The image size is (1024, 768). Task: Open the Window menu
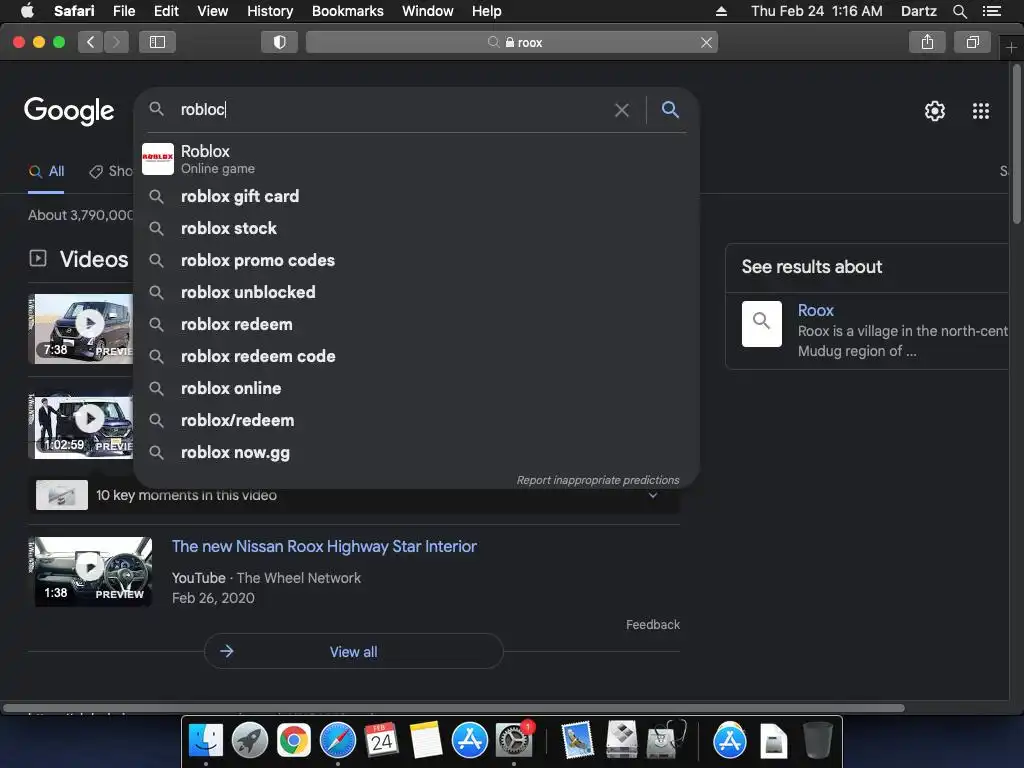428,11
